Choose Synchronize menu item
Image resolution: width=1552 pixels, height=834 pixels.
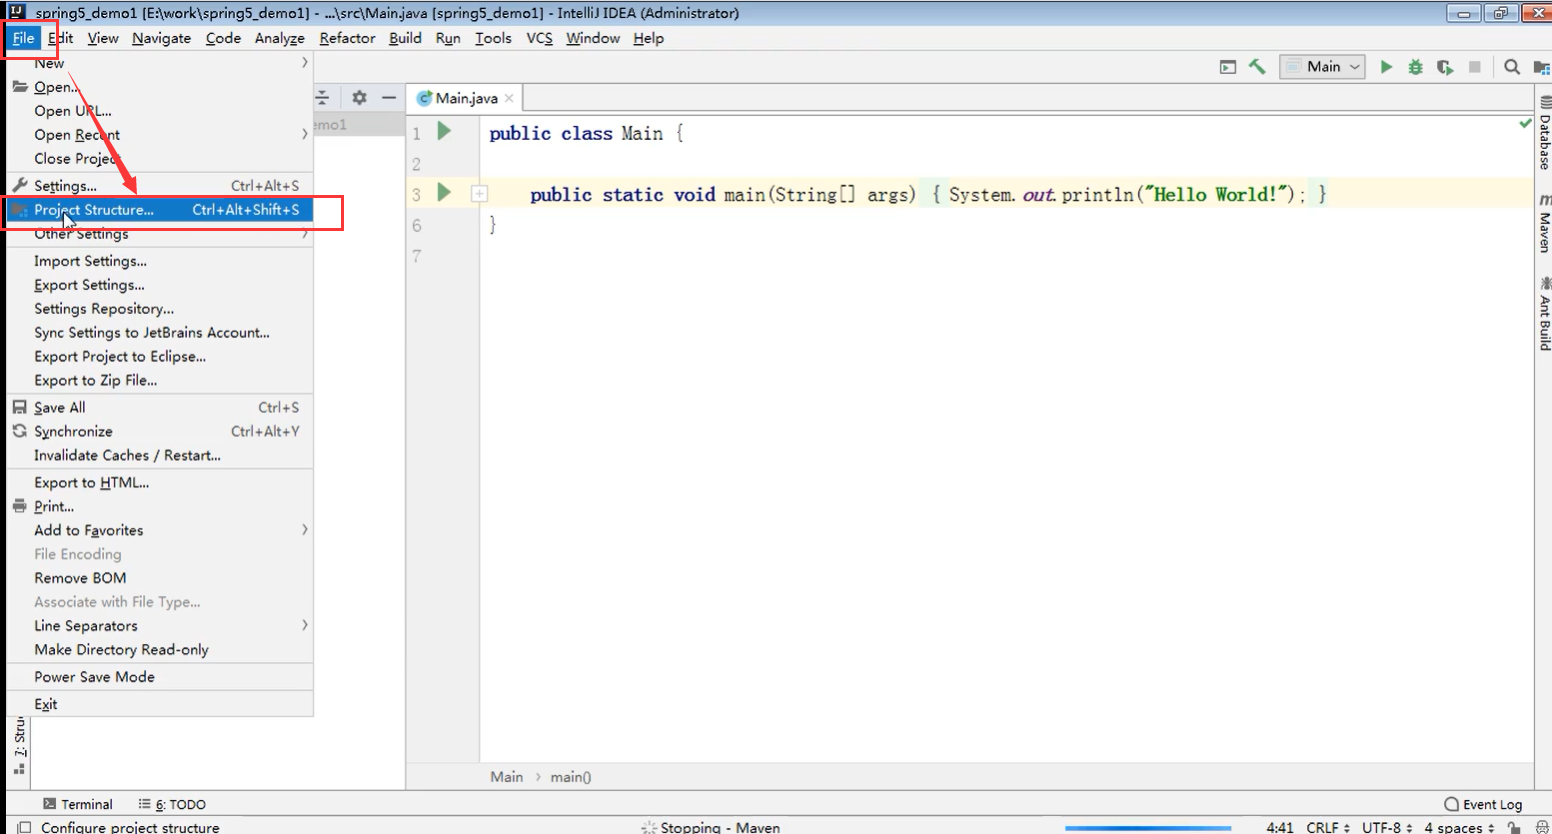[160, 431]
